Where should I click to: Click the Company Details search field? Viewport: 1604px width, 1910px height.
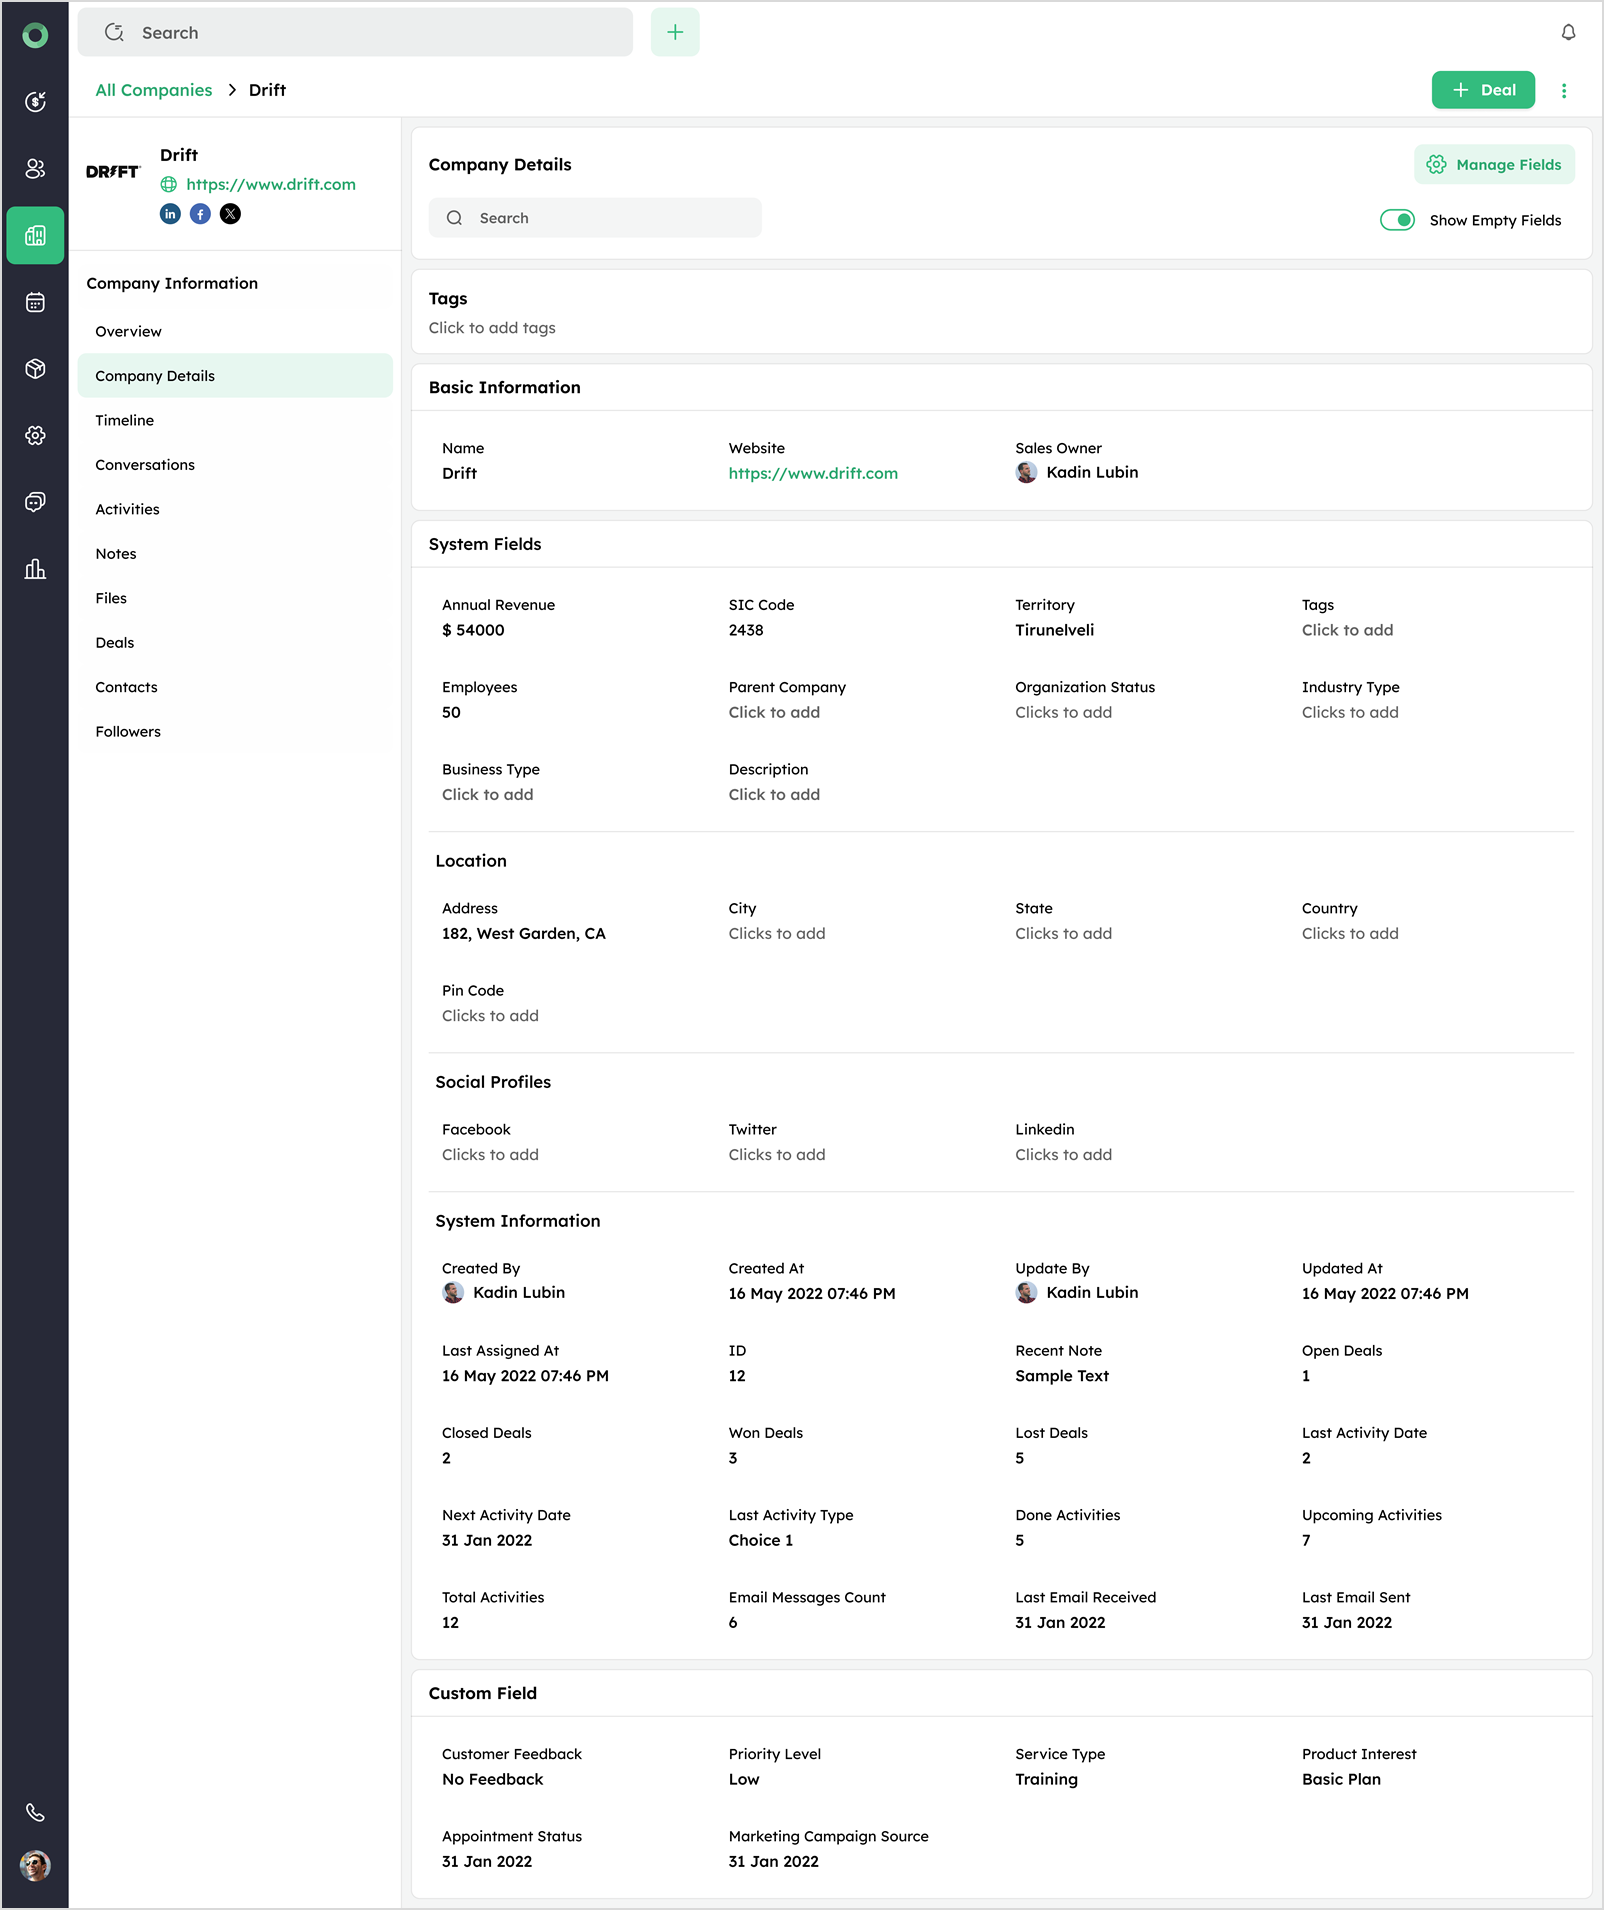point(596,218)
